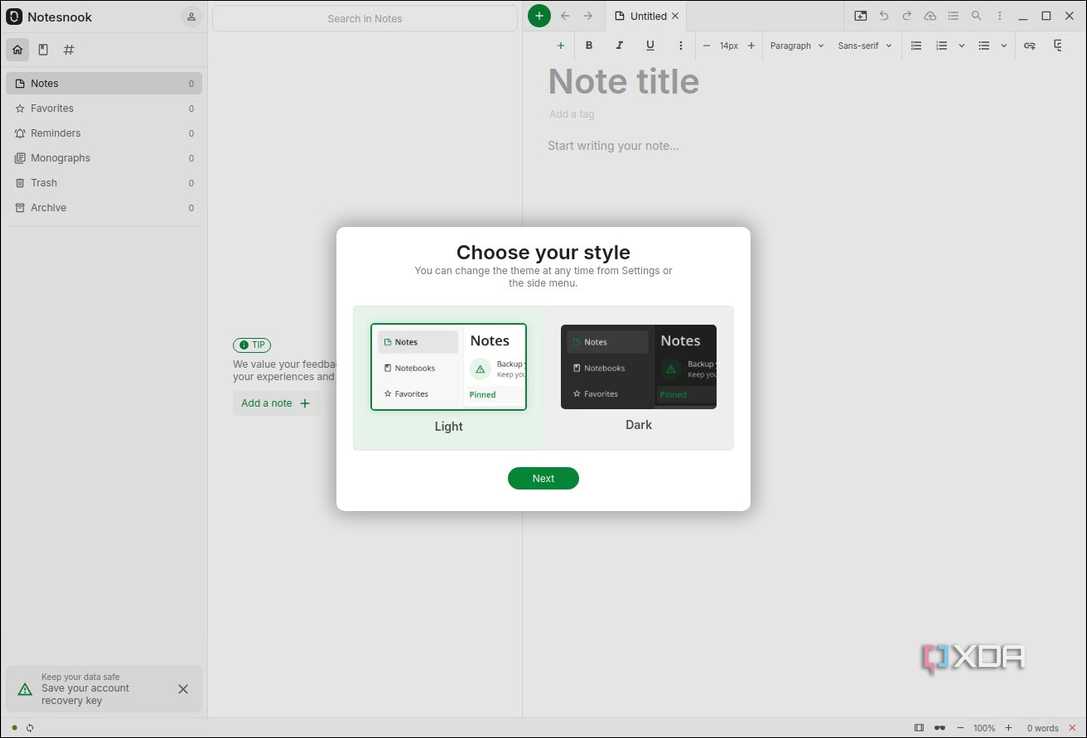
Task: Dismiss the recovery key notice
Action: point(183,689)
